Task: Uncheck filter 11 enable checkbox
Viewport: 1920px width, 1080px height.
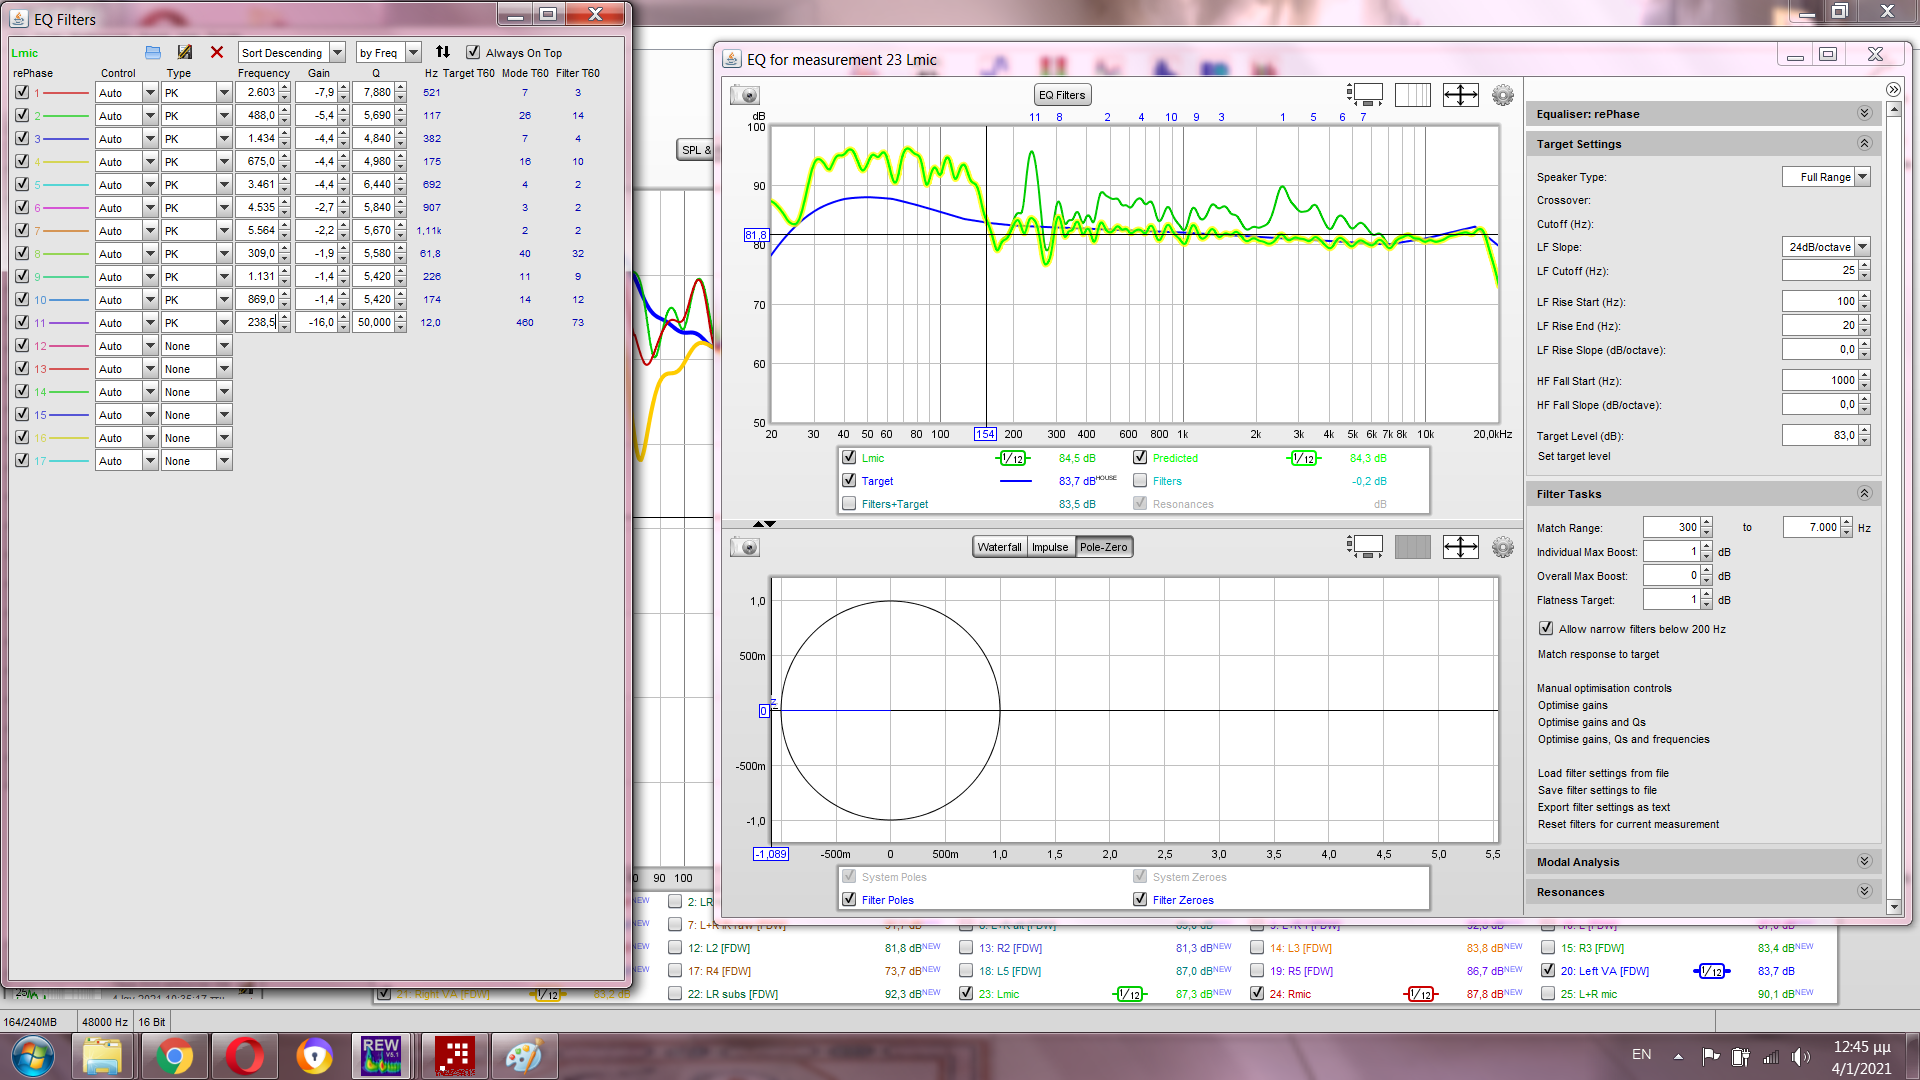Action: coord(22,322)
